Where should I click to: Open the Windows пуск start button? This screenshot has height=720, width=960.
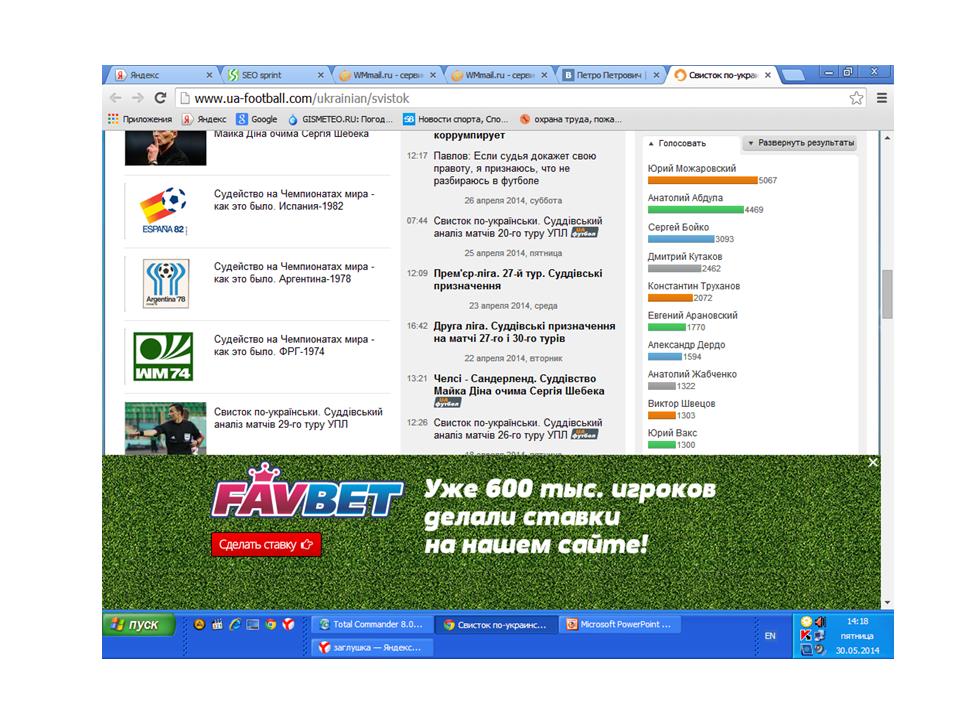coord(139,624)
